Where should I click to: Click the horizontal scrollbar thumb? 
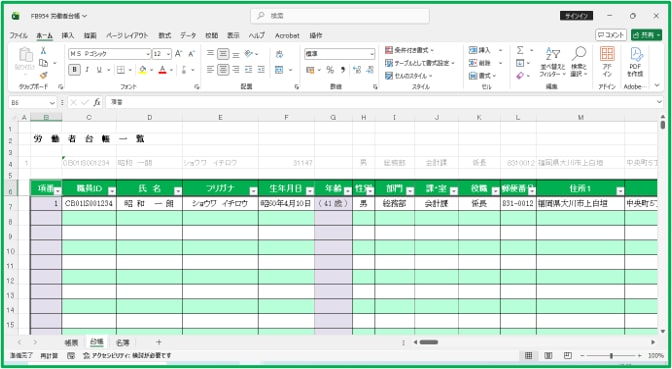[x=429, y=342]
